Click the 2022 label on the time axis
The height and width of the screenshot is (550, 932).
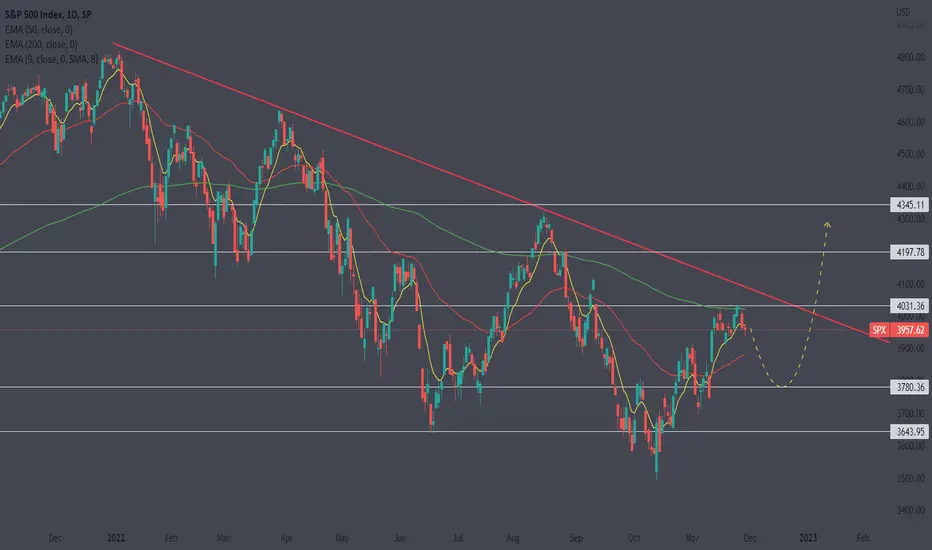click(x=116, y=538)
